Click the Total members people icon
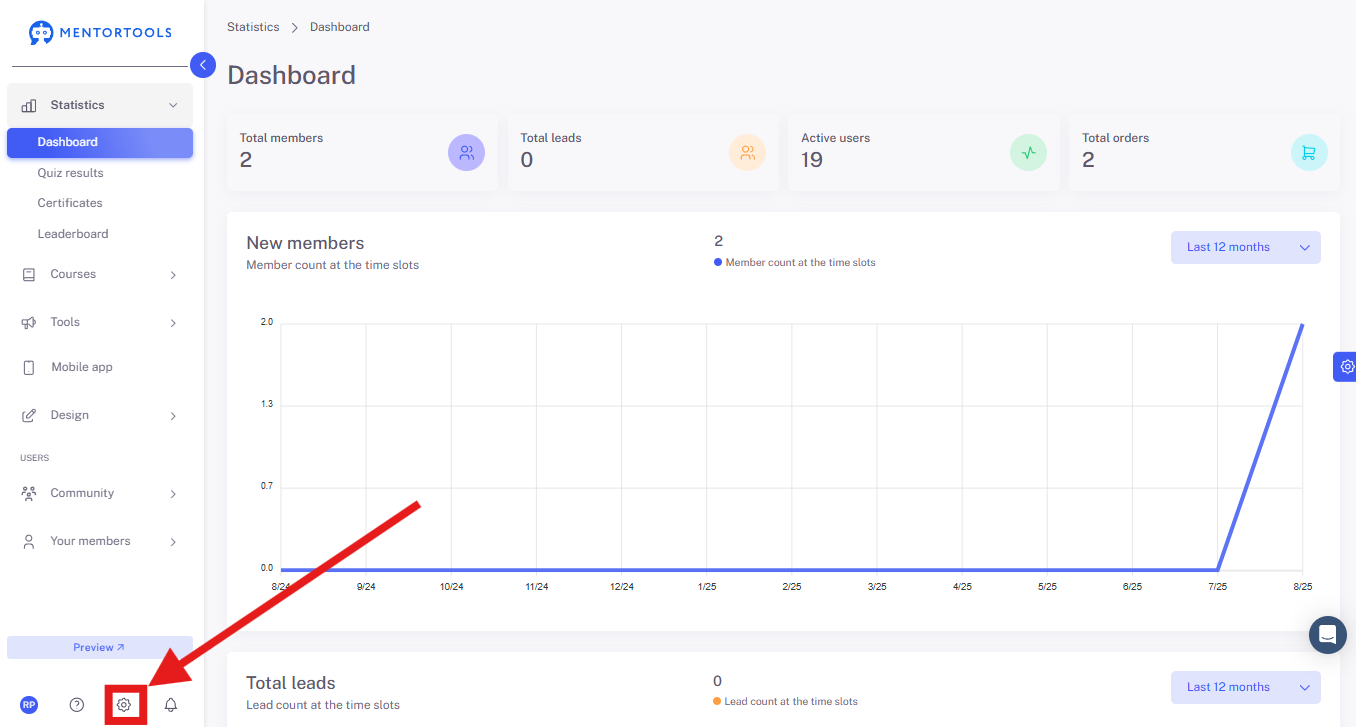 (467, 153)
